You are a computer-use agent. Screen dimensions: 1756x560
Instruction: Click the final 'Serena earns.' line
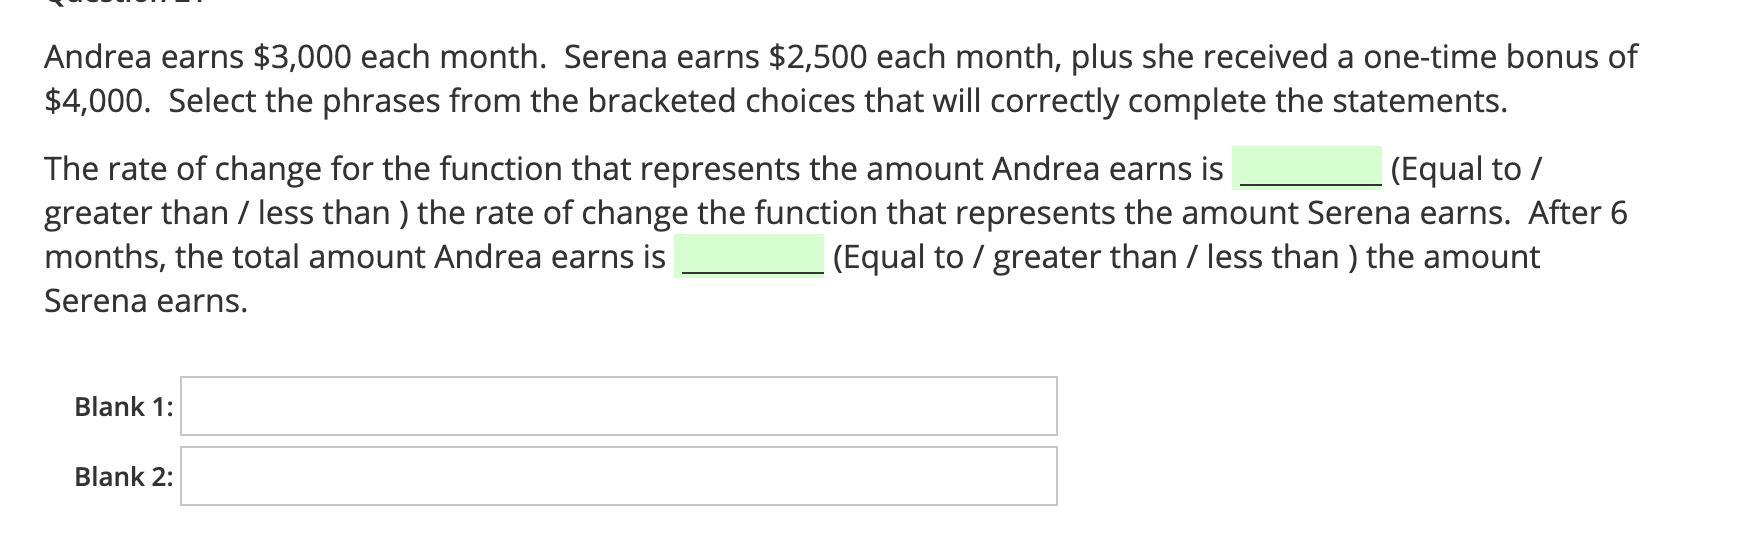[145, 301]
